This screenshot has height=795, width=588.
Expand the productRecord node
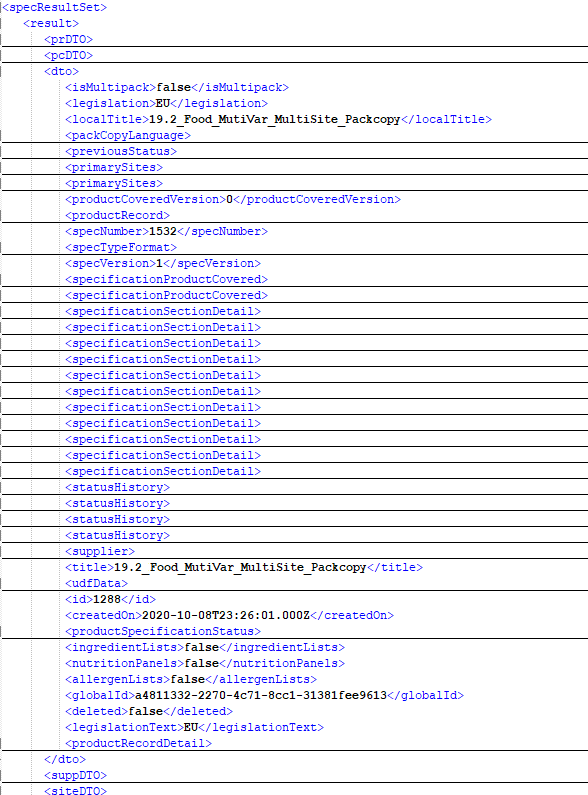pyautogui.click(x=117, y=215)
